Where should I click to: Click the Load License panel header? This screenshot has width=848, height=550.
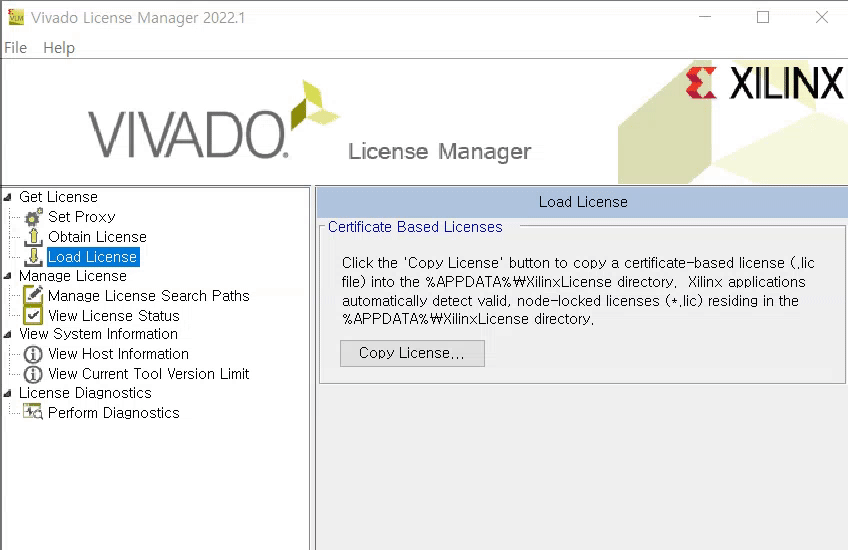582,202
